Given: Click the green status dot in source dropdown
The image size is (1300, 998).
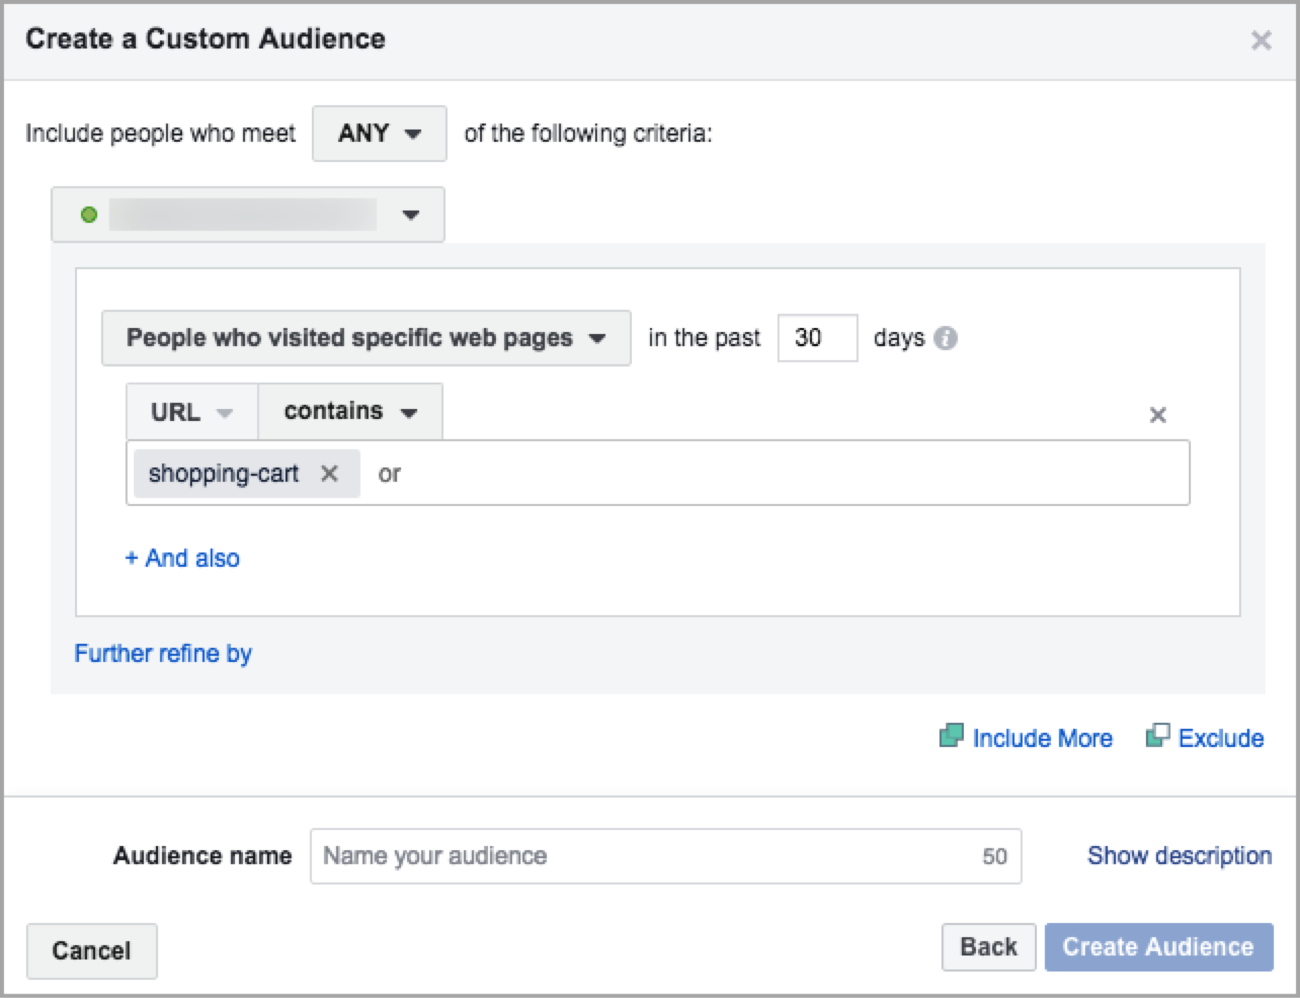Looking at the screenshot, I should click(89, 214).
